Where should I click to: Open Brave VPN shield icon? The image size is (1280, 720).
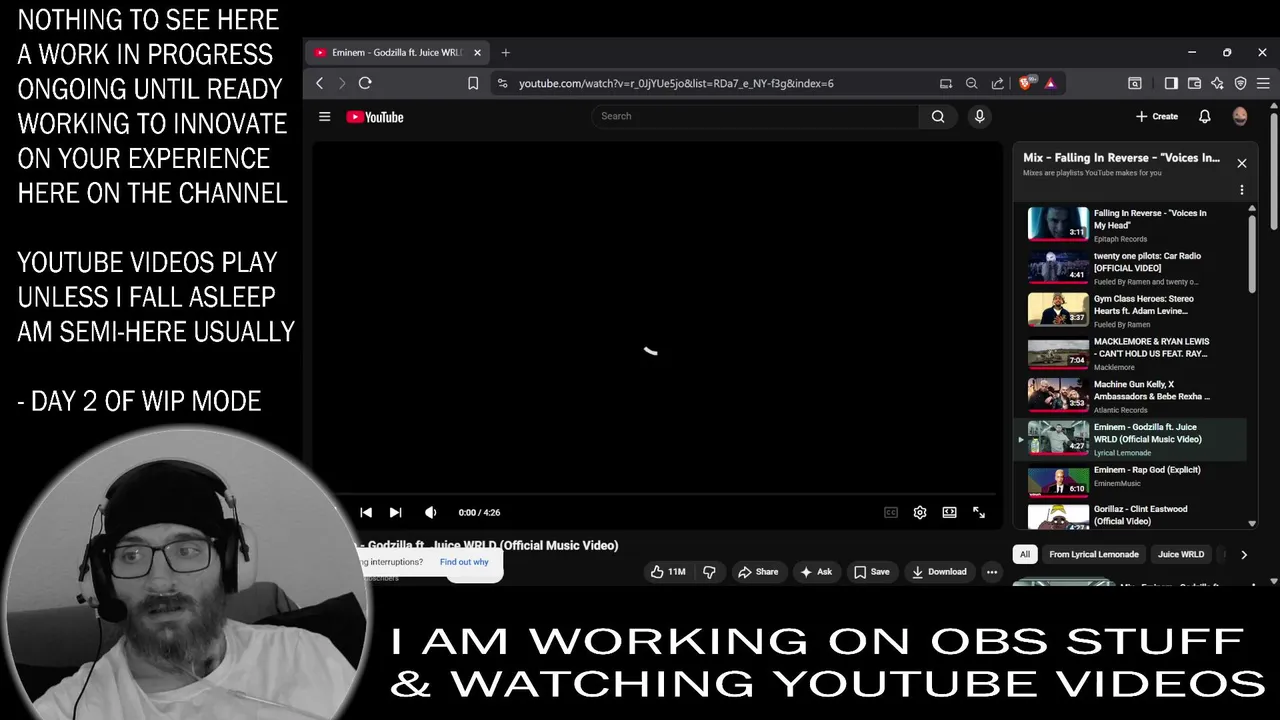(x=1241, y=84)
